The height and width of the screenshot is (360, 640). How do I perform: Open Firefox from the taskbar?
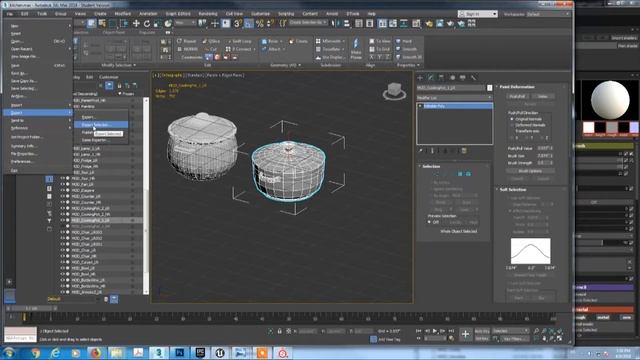(96, 353)
